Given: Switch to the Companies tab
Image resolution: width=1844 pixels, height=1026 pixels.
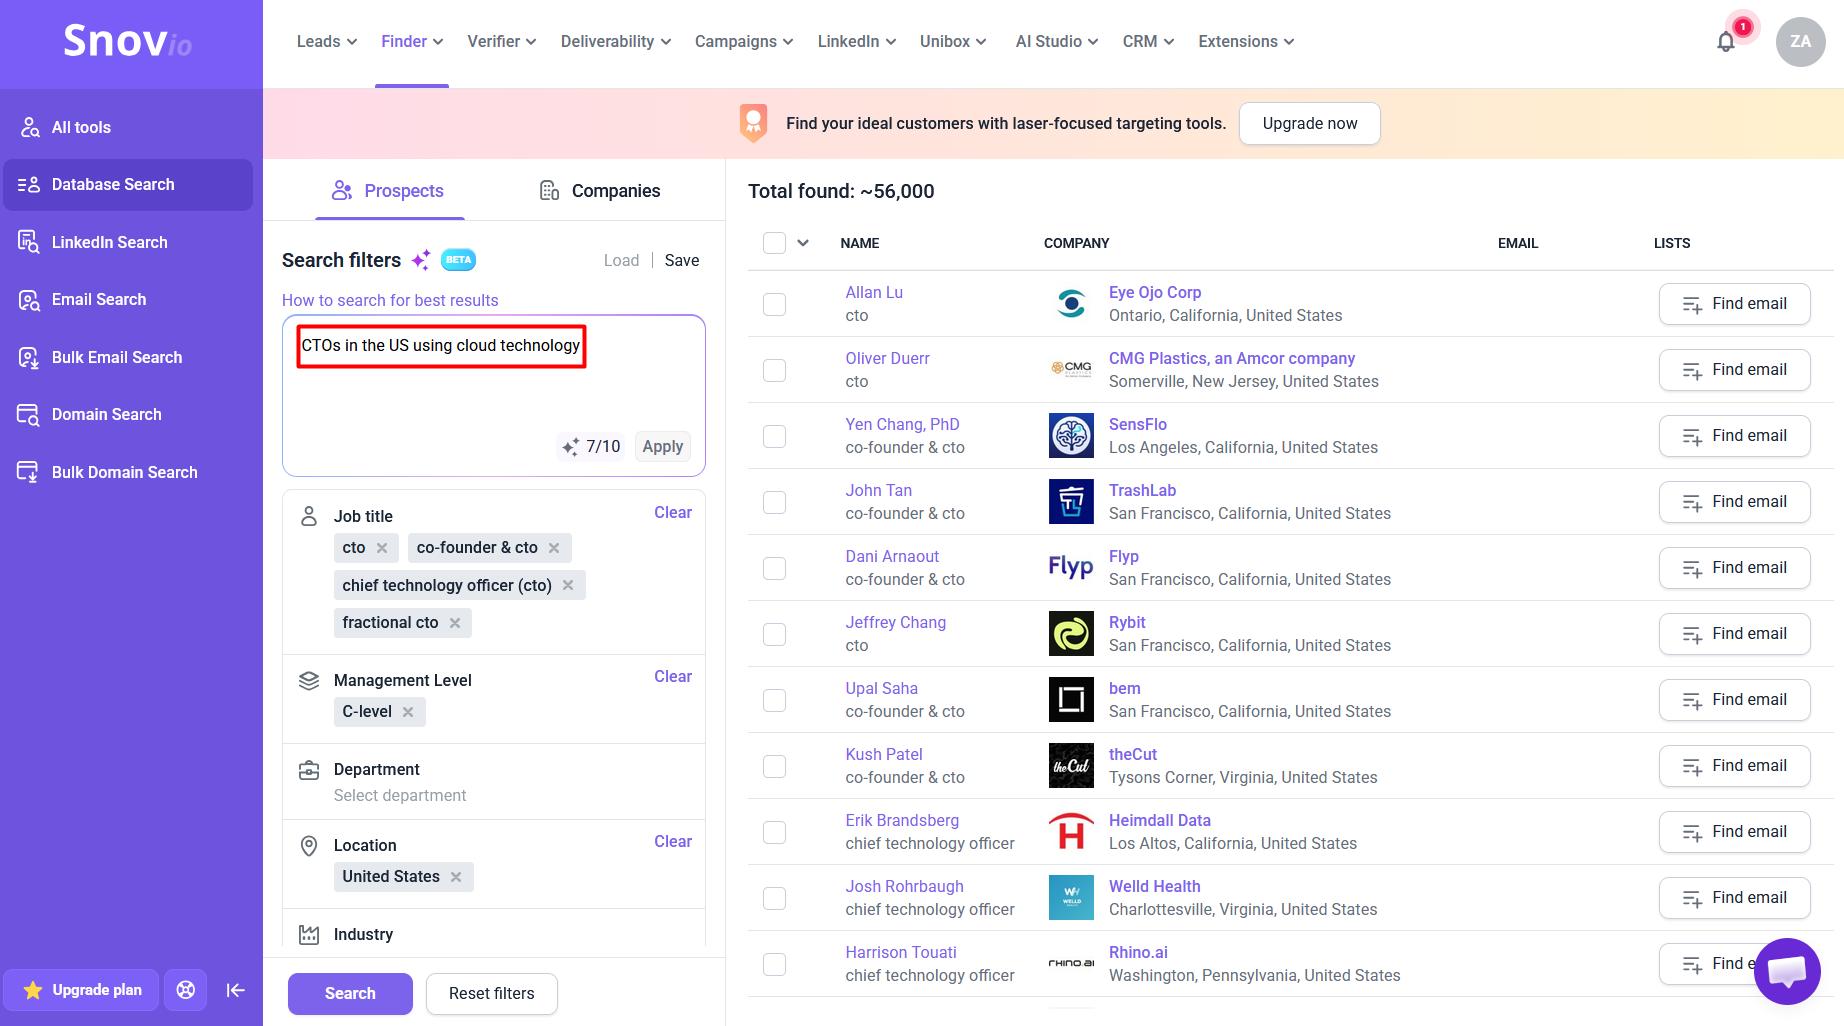Looking at the screenshot, I should pyautogui.click(x=599, y=191).
